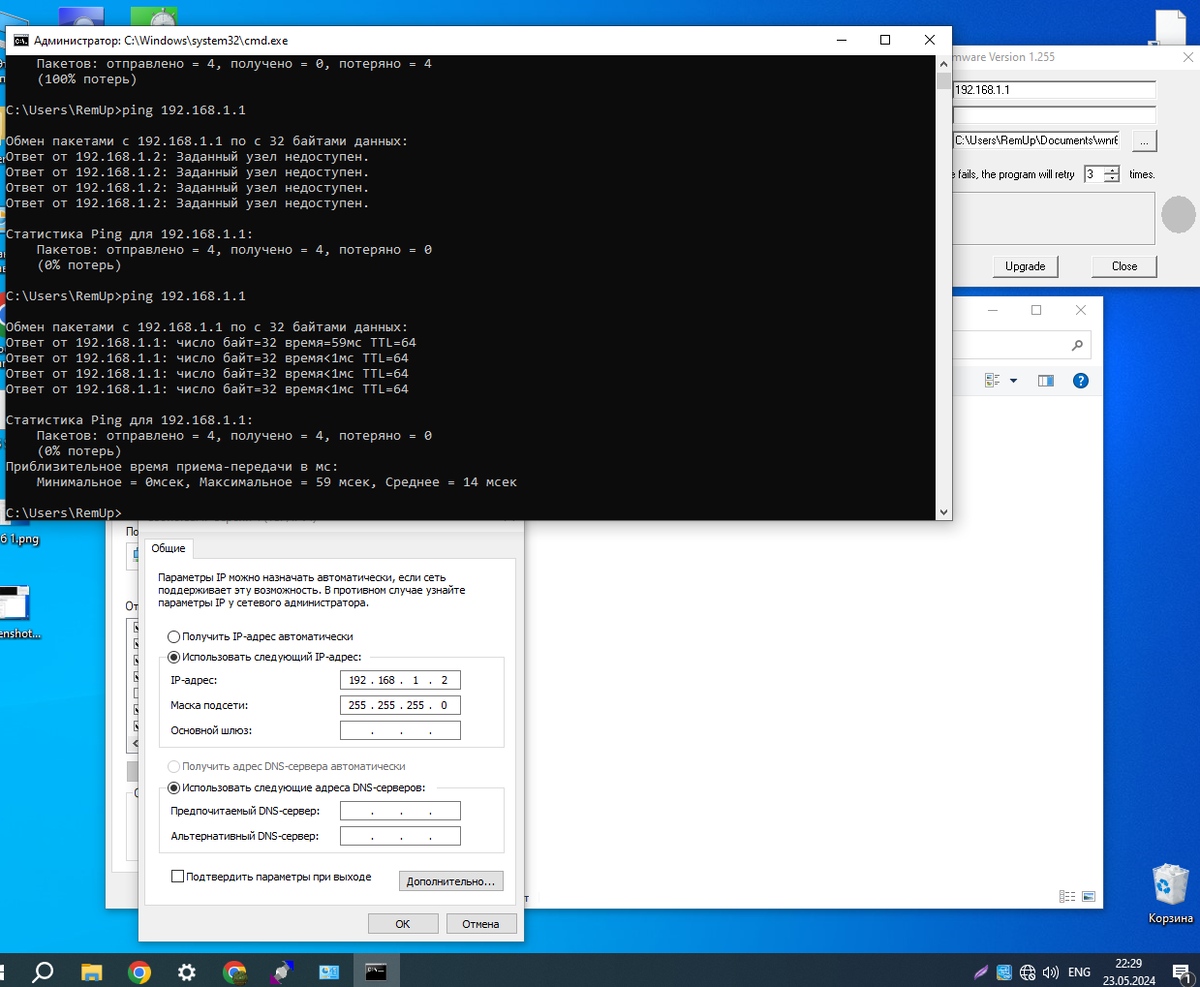Screen dimensions: 1200x987
Task: Click the volume icon in the system tray
Action: pos(1050,972)
